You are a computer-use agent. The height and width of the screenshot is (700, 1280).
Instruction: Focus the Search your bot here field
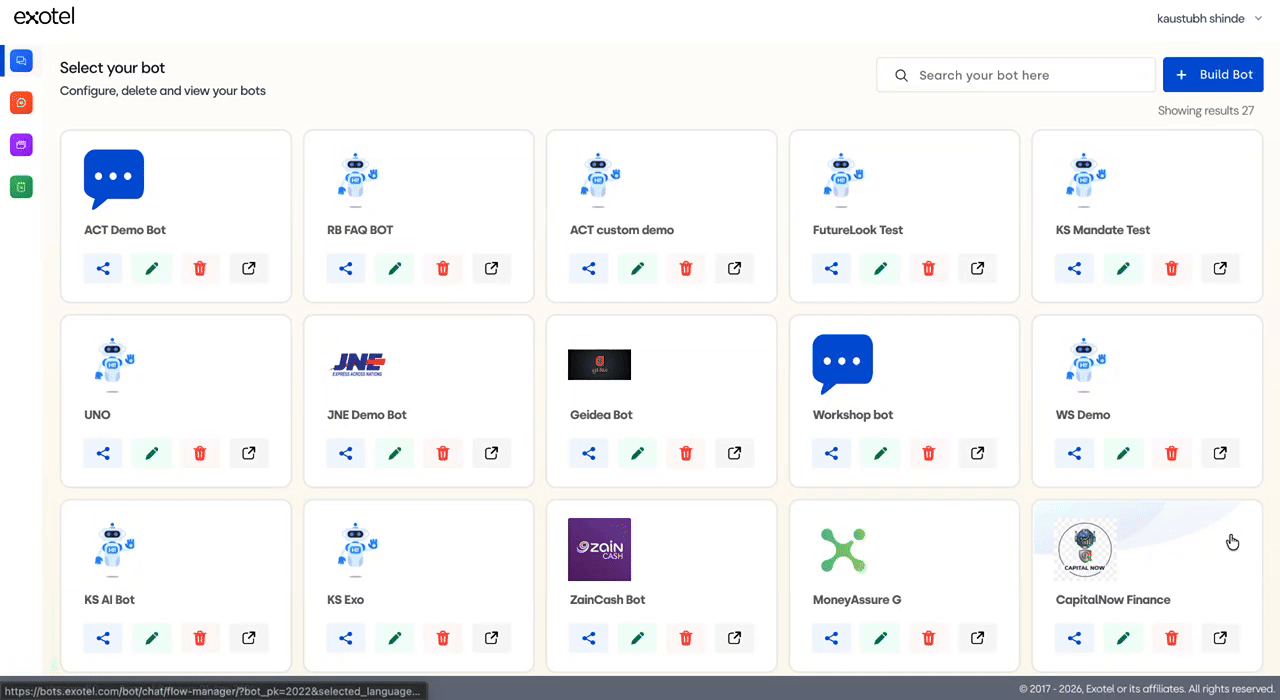[x=1016, y=75]
